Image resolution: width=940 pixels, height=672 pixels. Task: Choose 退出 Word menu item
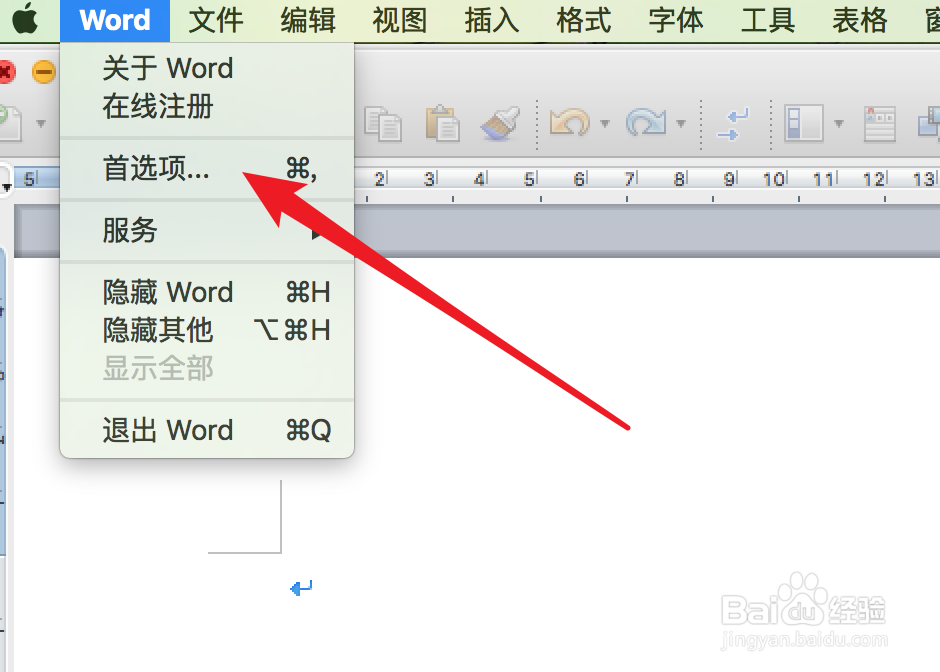coord(207,430)
